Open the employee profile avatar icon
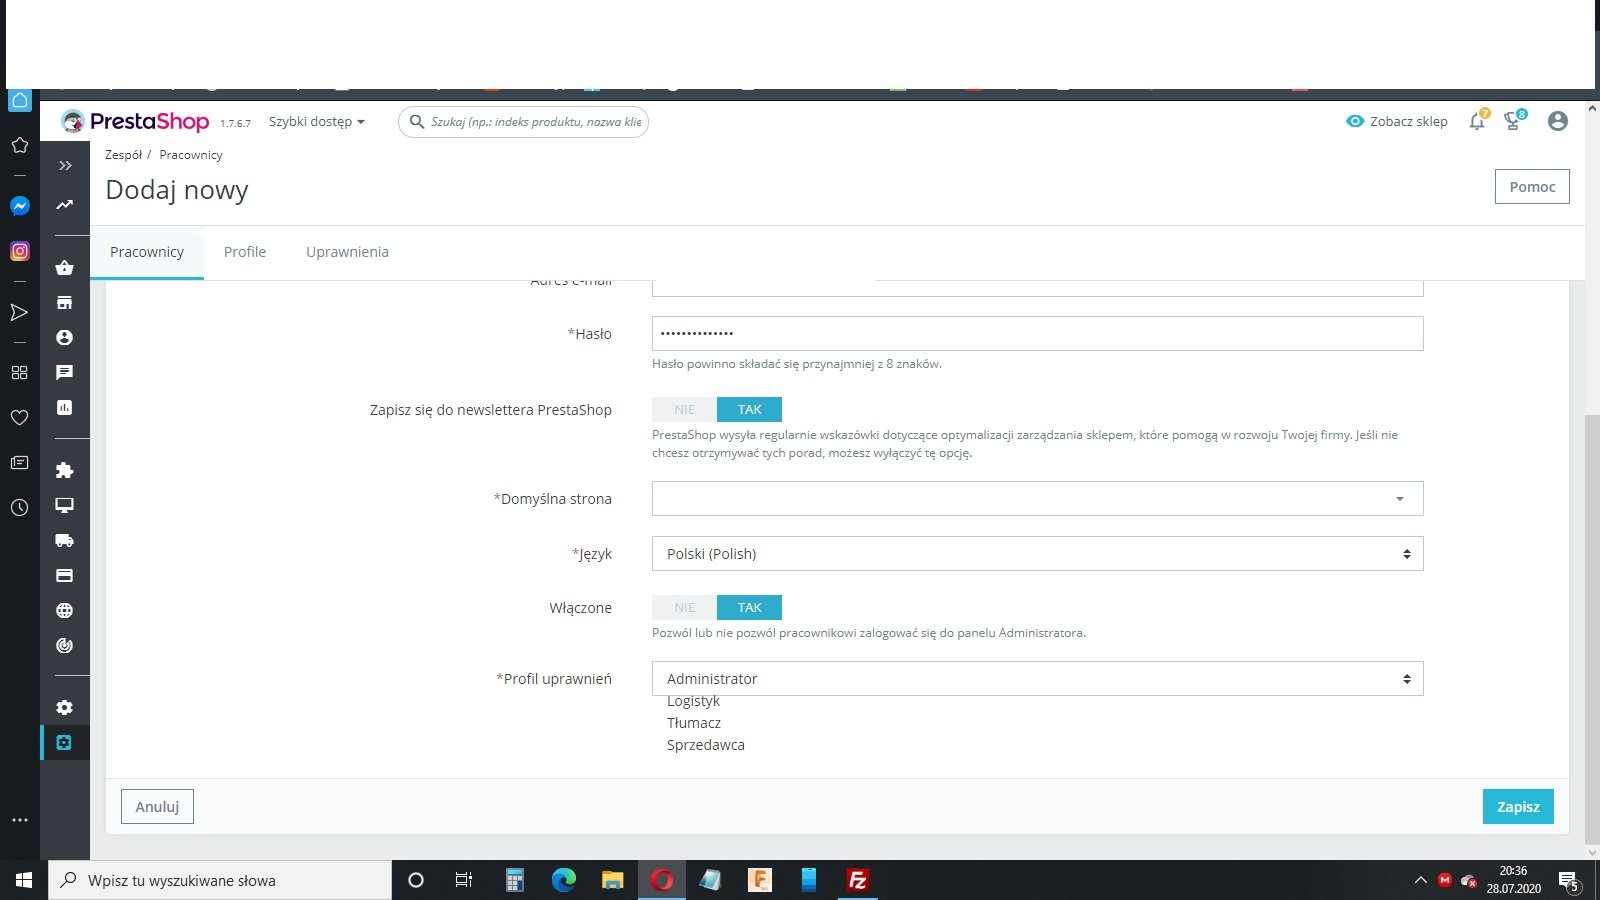The image size is (1600, 900). pos(1557,121)
